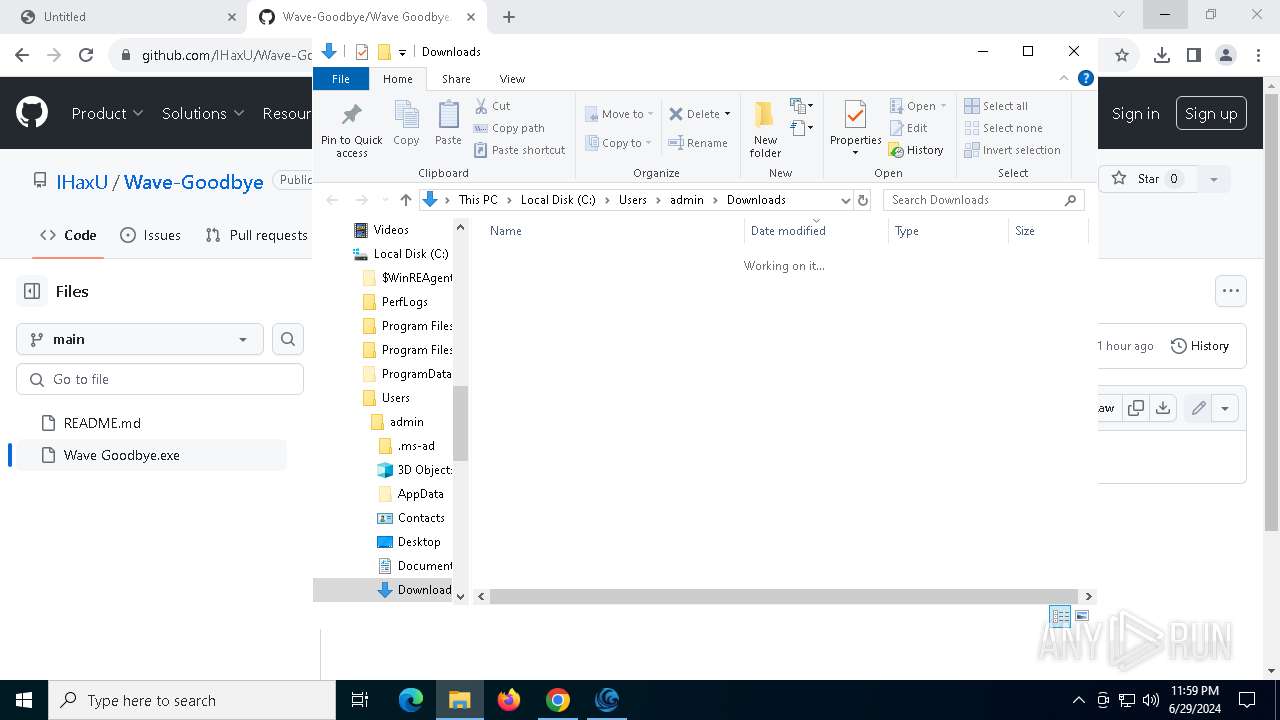Switch to the Home ribbon tab
The width and height of the screenshot is (1280, 720).
click(397, 79)
